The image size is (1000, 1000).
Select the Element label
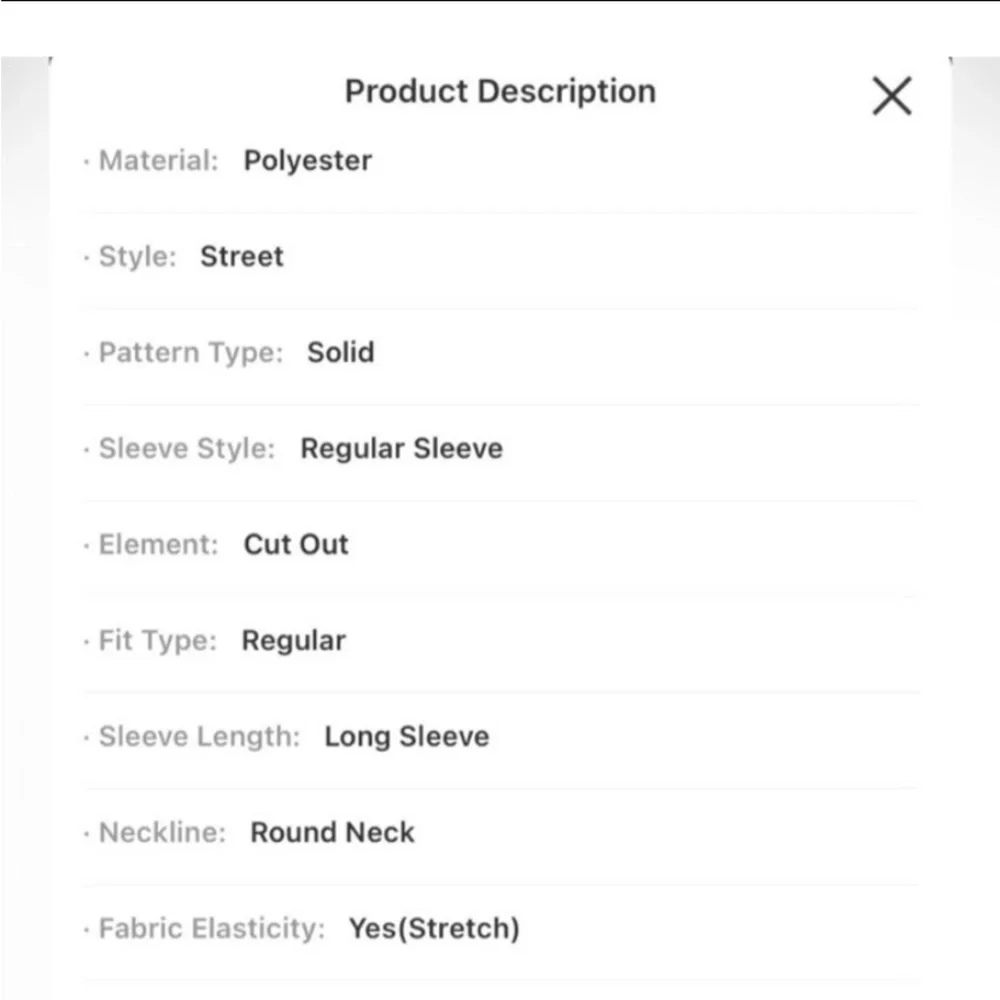click(x=158, y=545)
